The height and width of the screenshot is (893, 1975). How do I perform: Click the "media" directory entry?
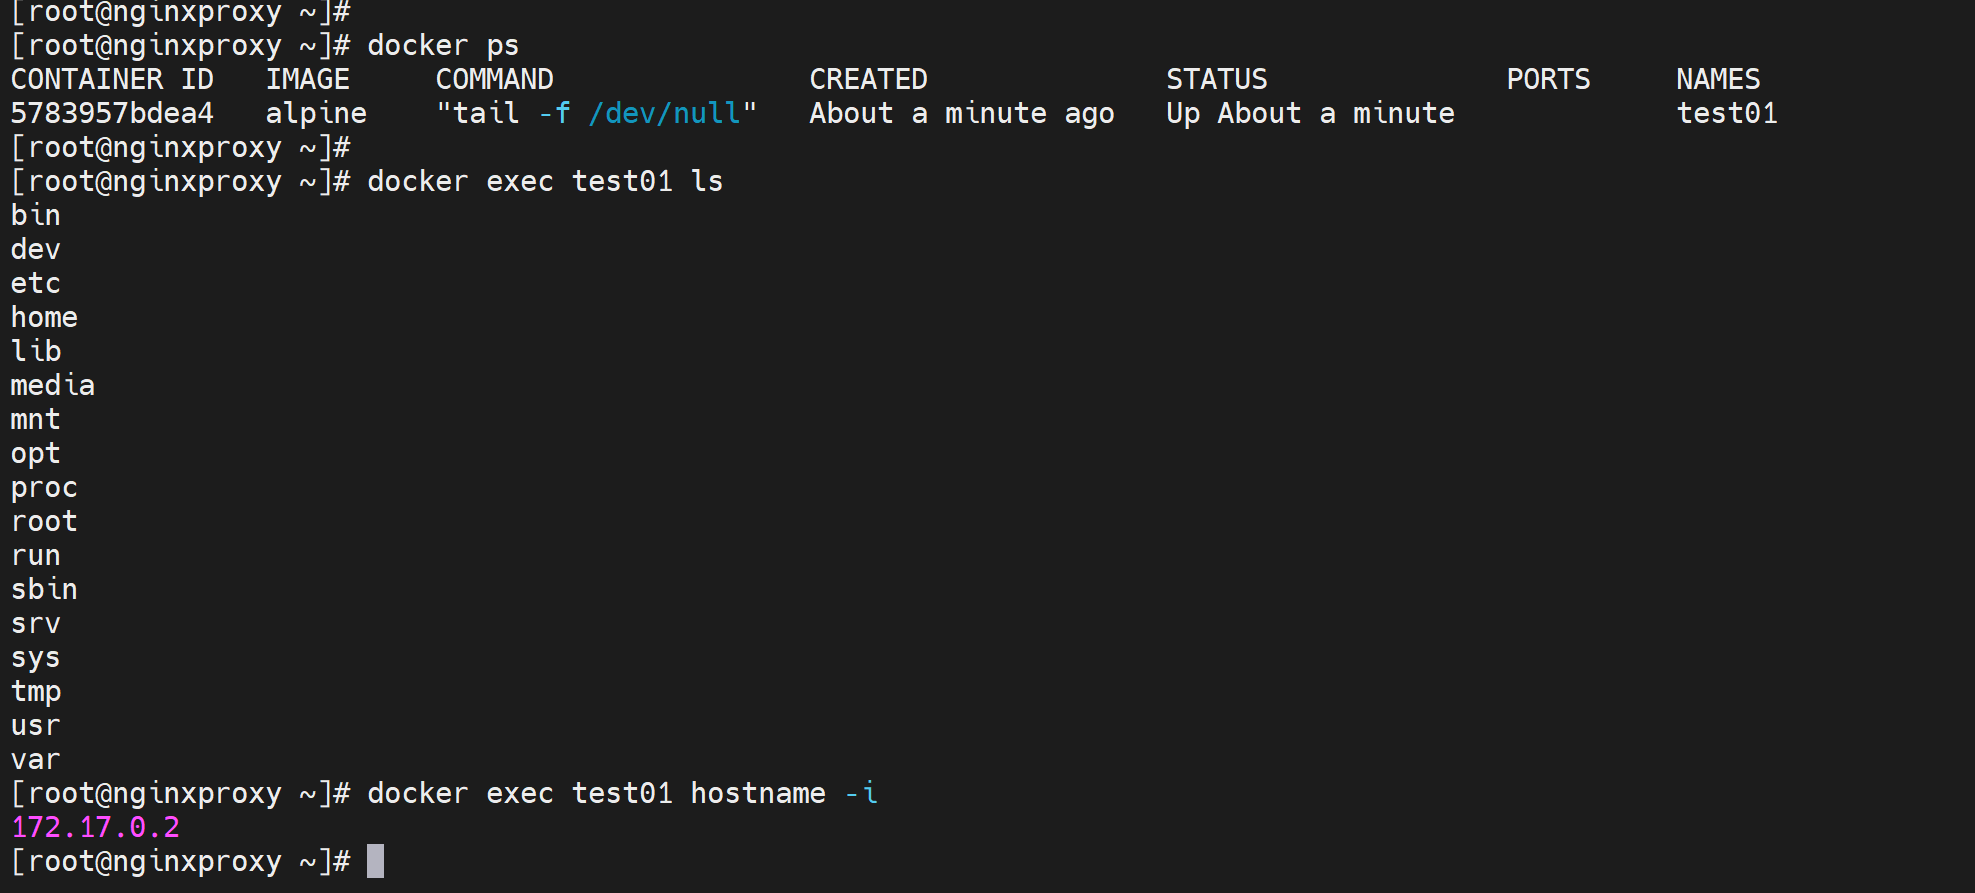[53, 385]
